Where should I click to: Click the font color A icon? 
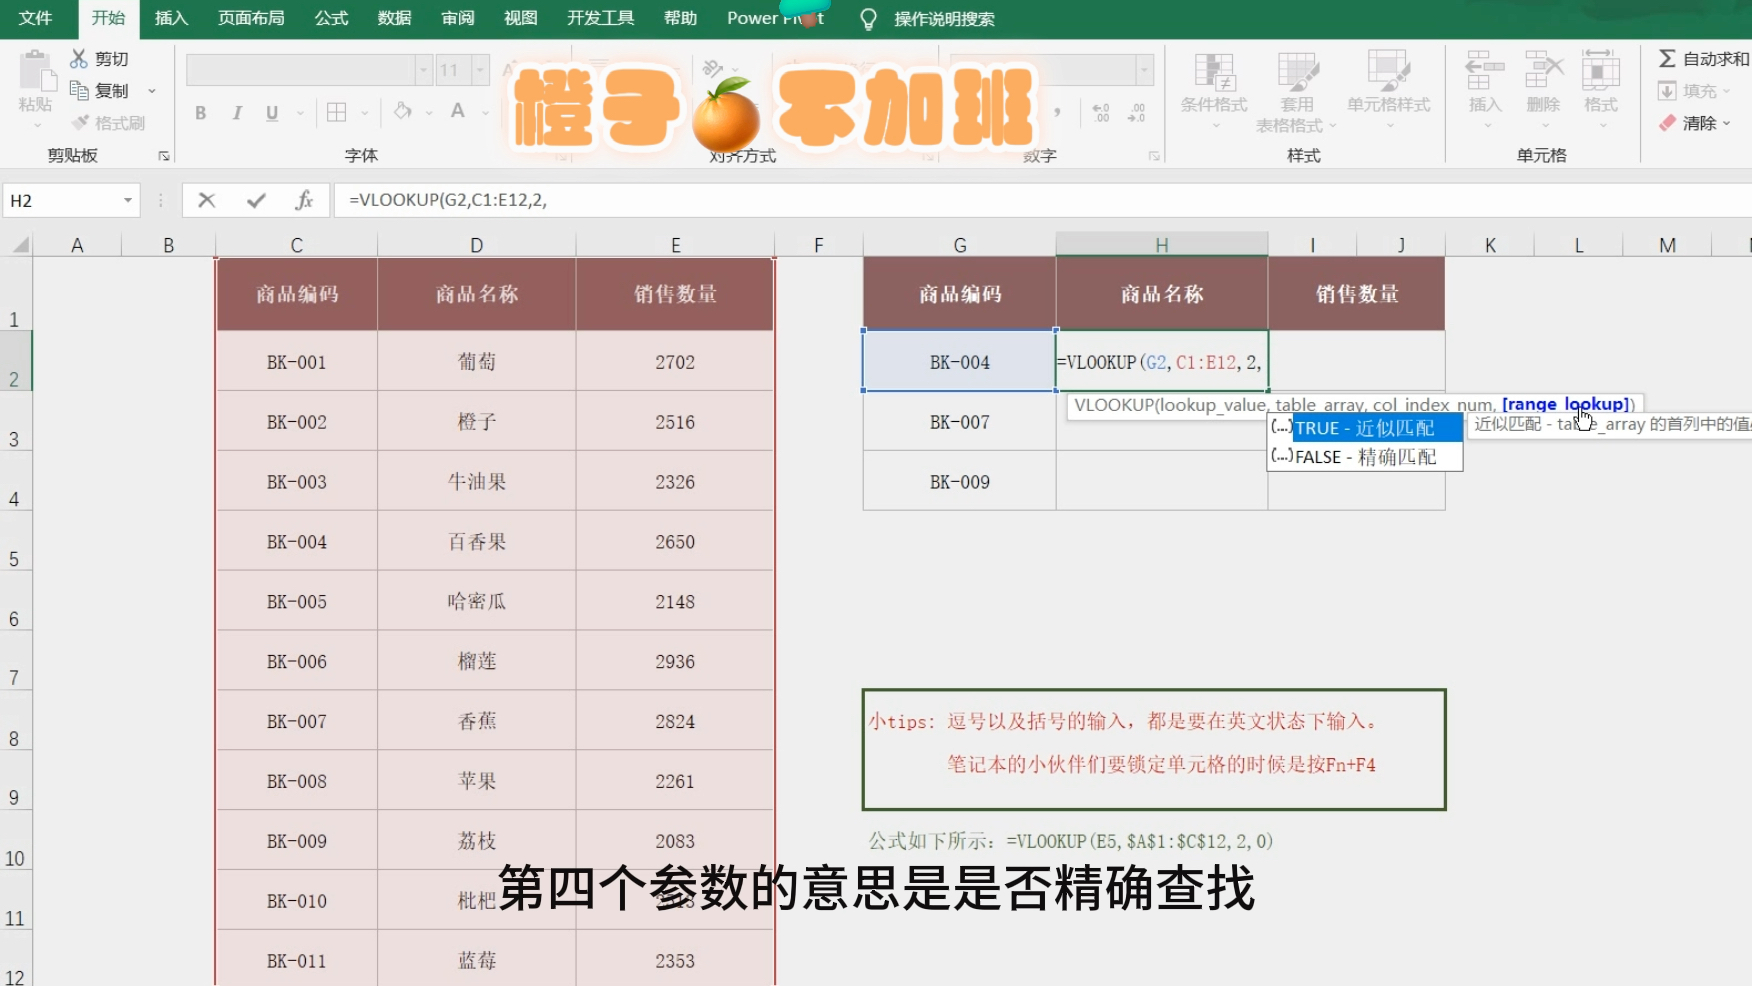458,111
